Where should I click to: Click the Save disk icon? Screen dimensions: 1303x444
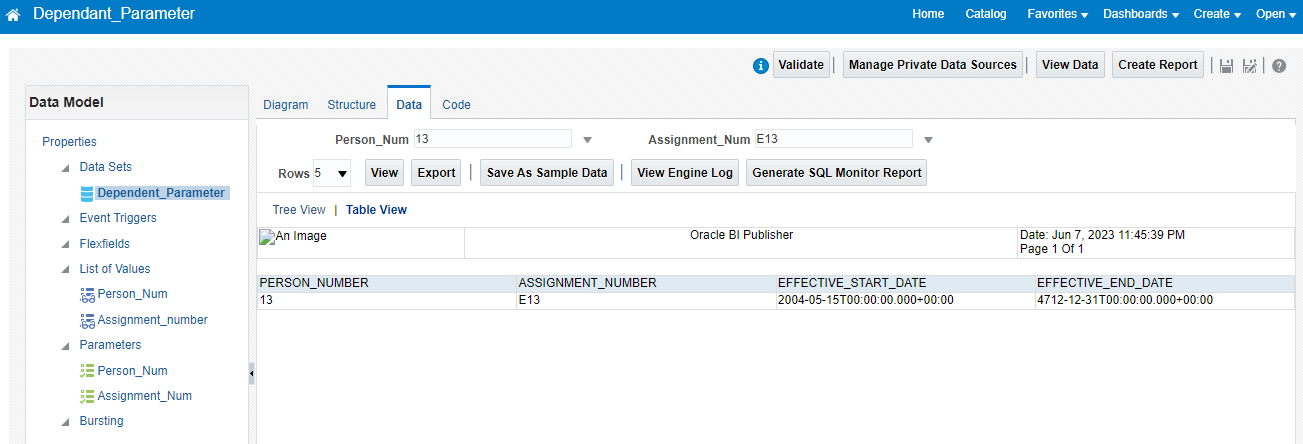(x=1226, y=66)
